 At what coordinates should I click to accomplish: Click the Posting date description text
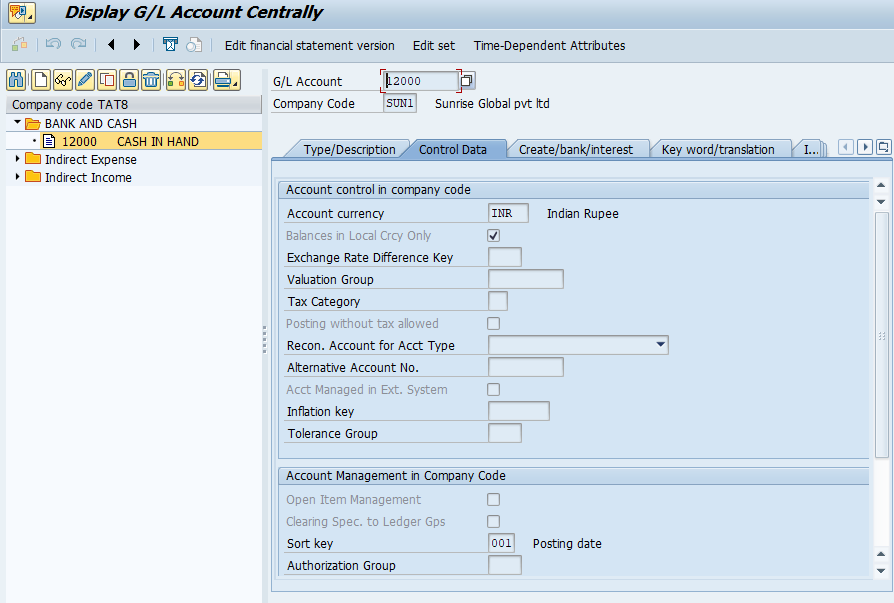(567, 544)
